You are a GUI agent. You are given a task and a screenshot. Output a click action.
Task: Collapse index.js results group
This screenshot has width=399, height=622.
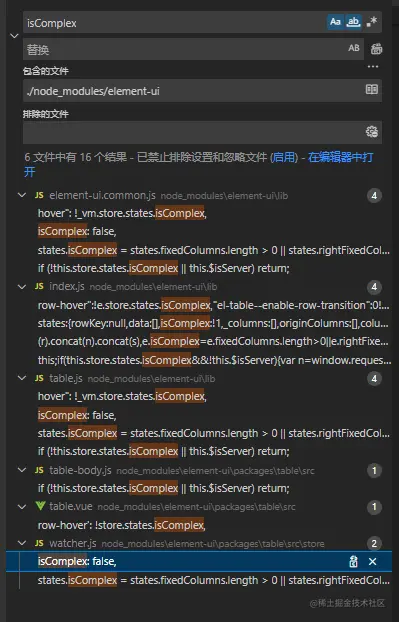tap(22, 286)
